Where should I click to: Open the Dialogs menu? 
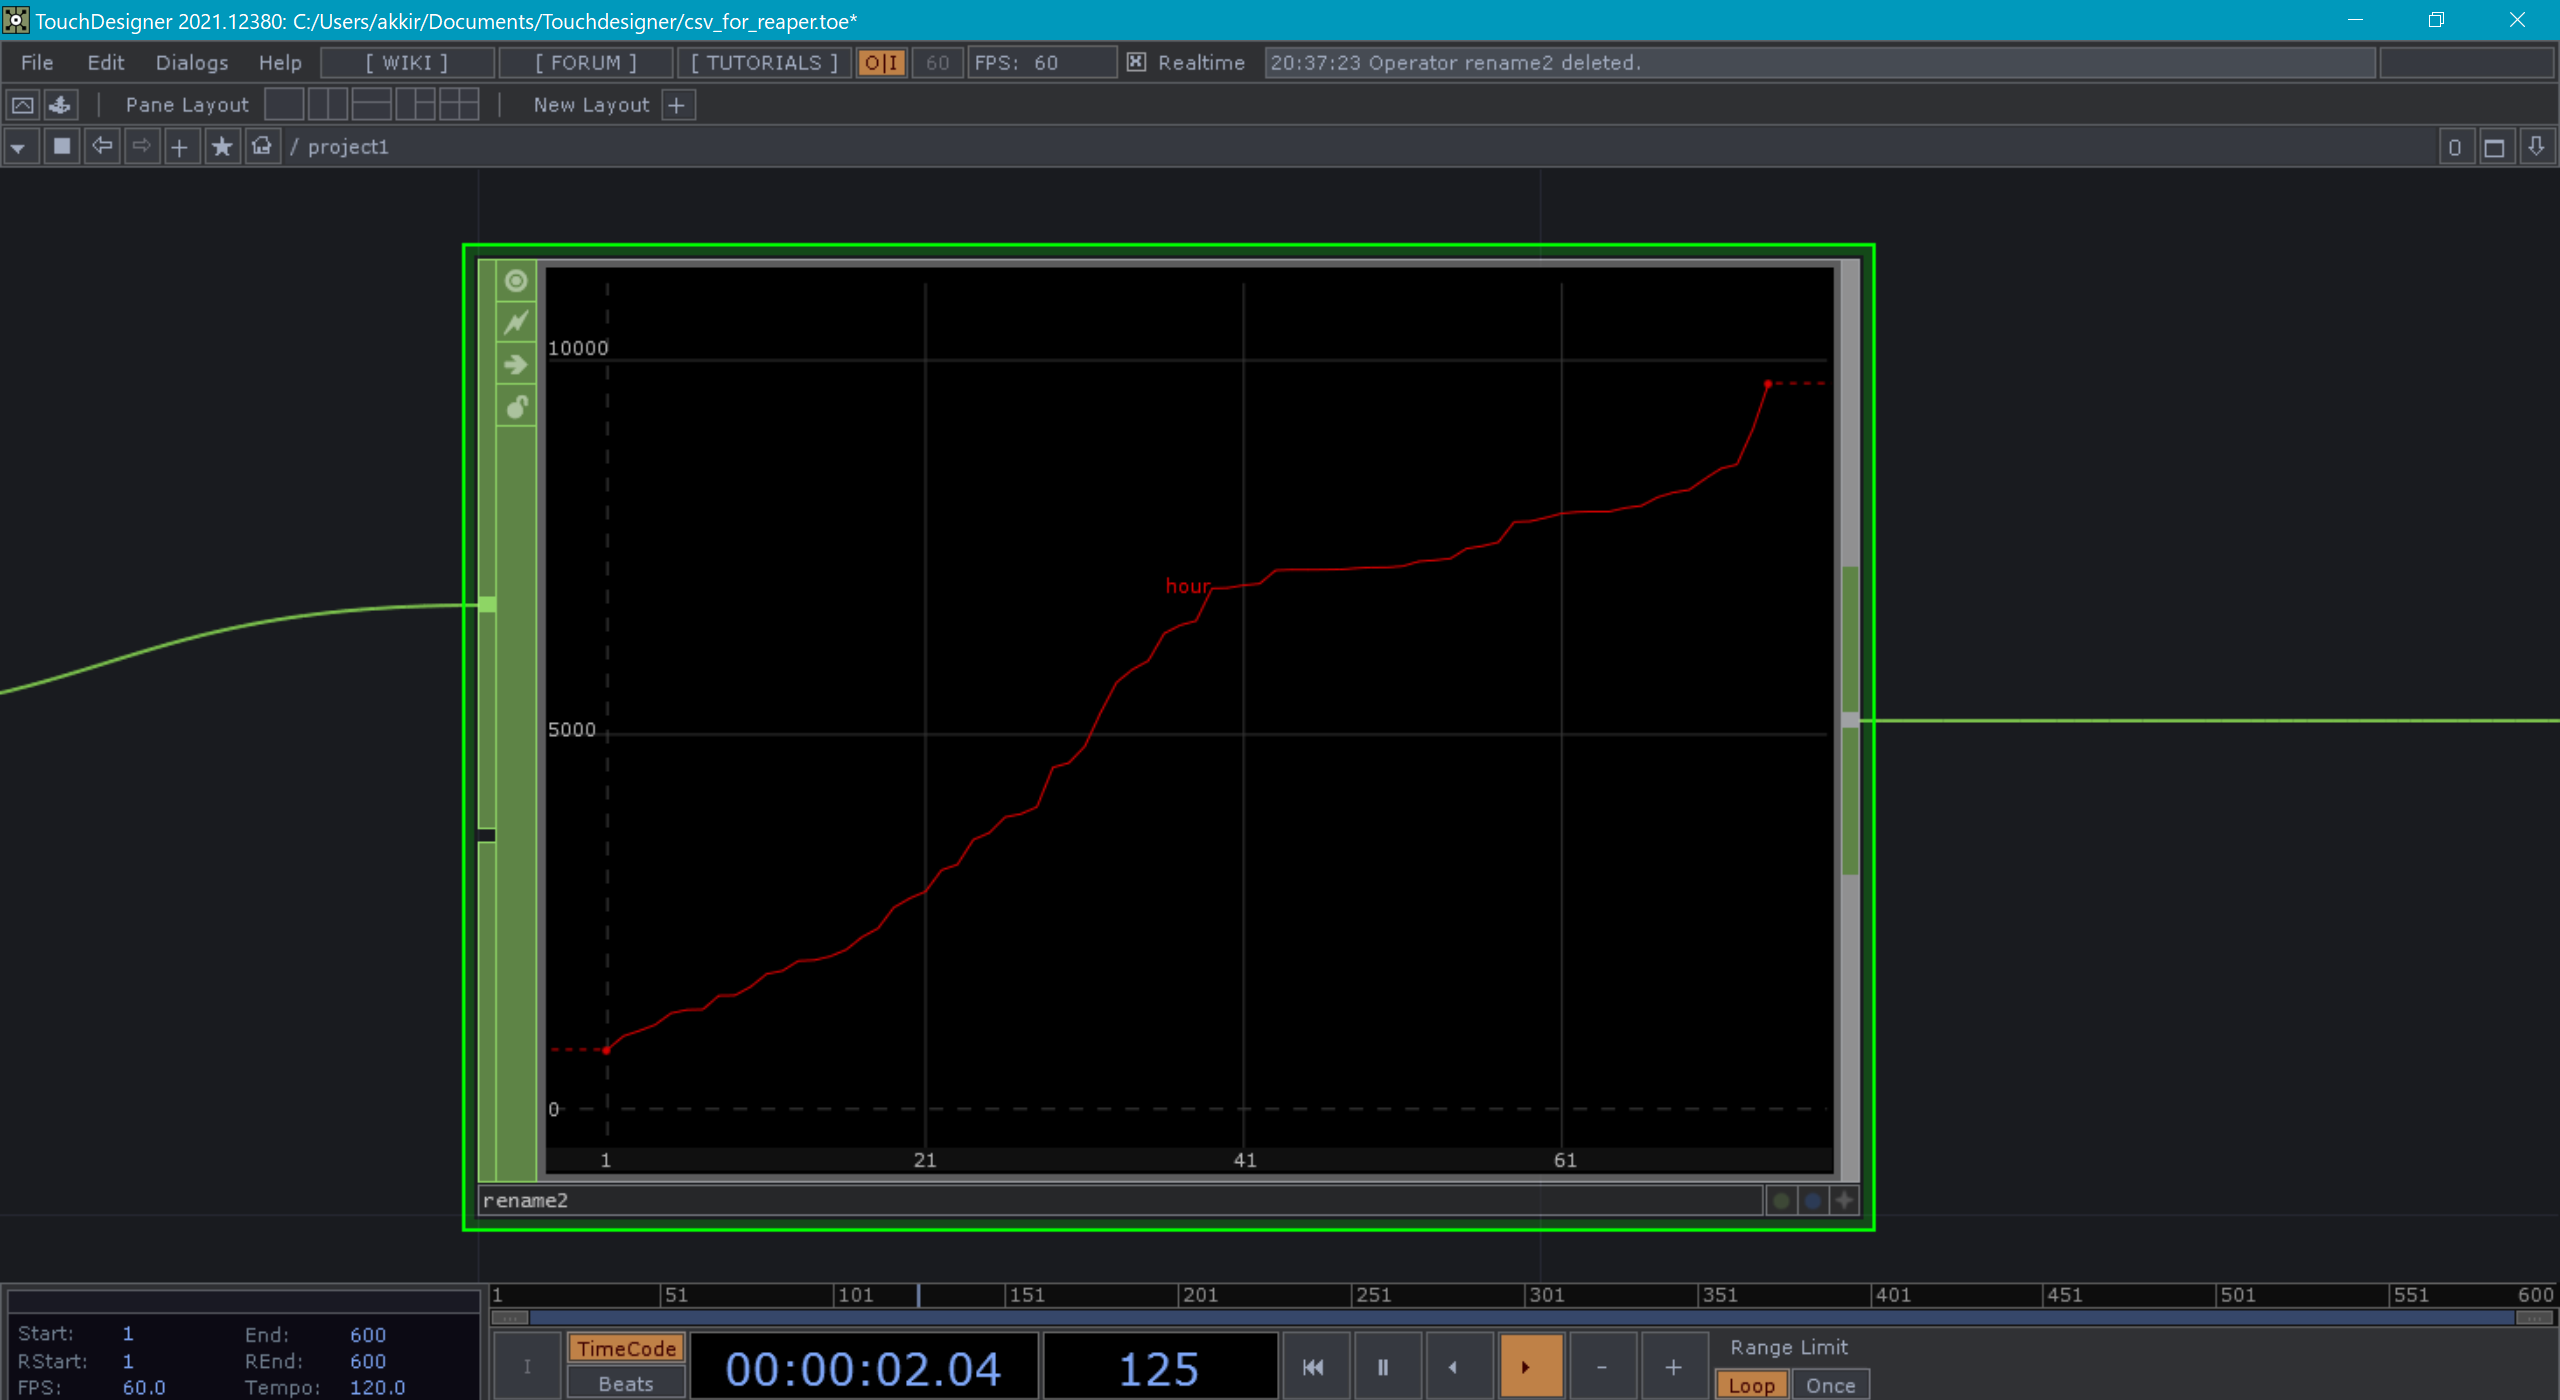point(191,62)
